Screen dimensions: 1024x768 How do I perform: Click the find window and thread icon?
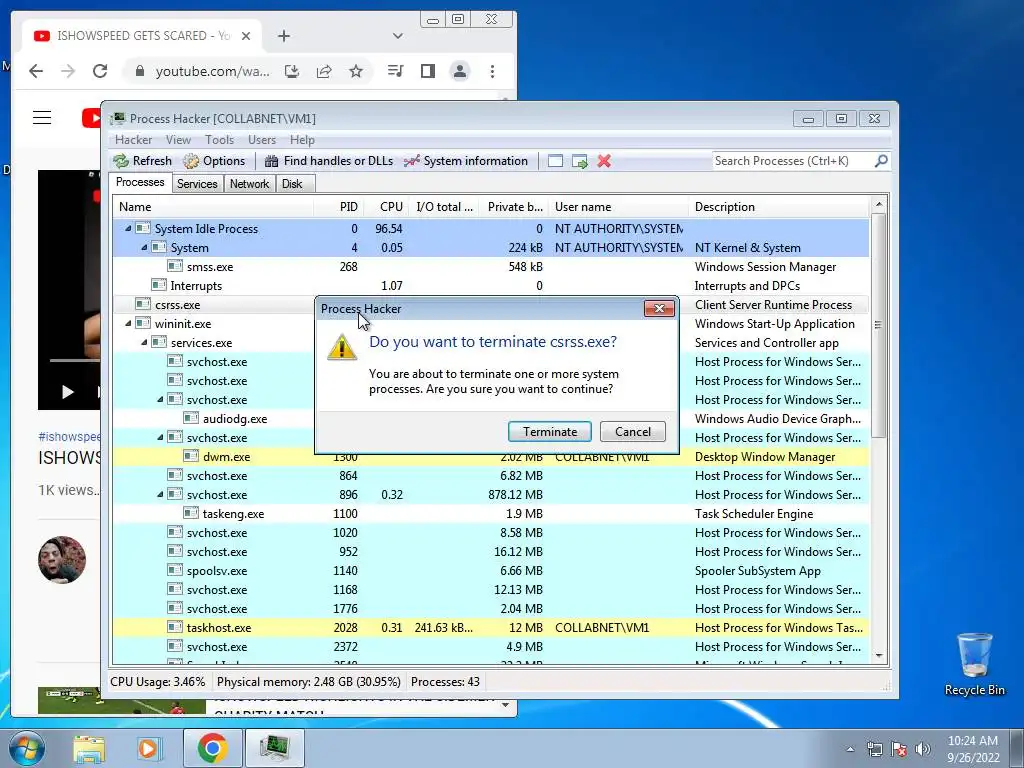pyautogui.click(x=579, y=161)
